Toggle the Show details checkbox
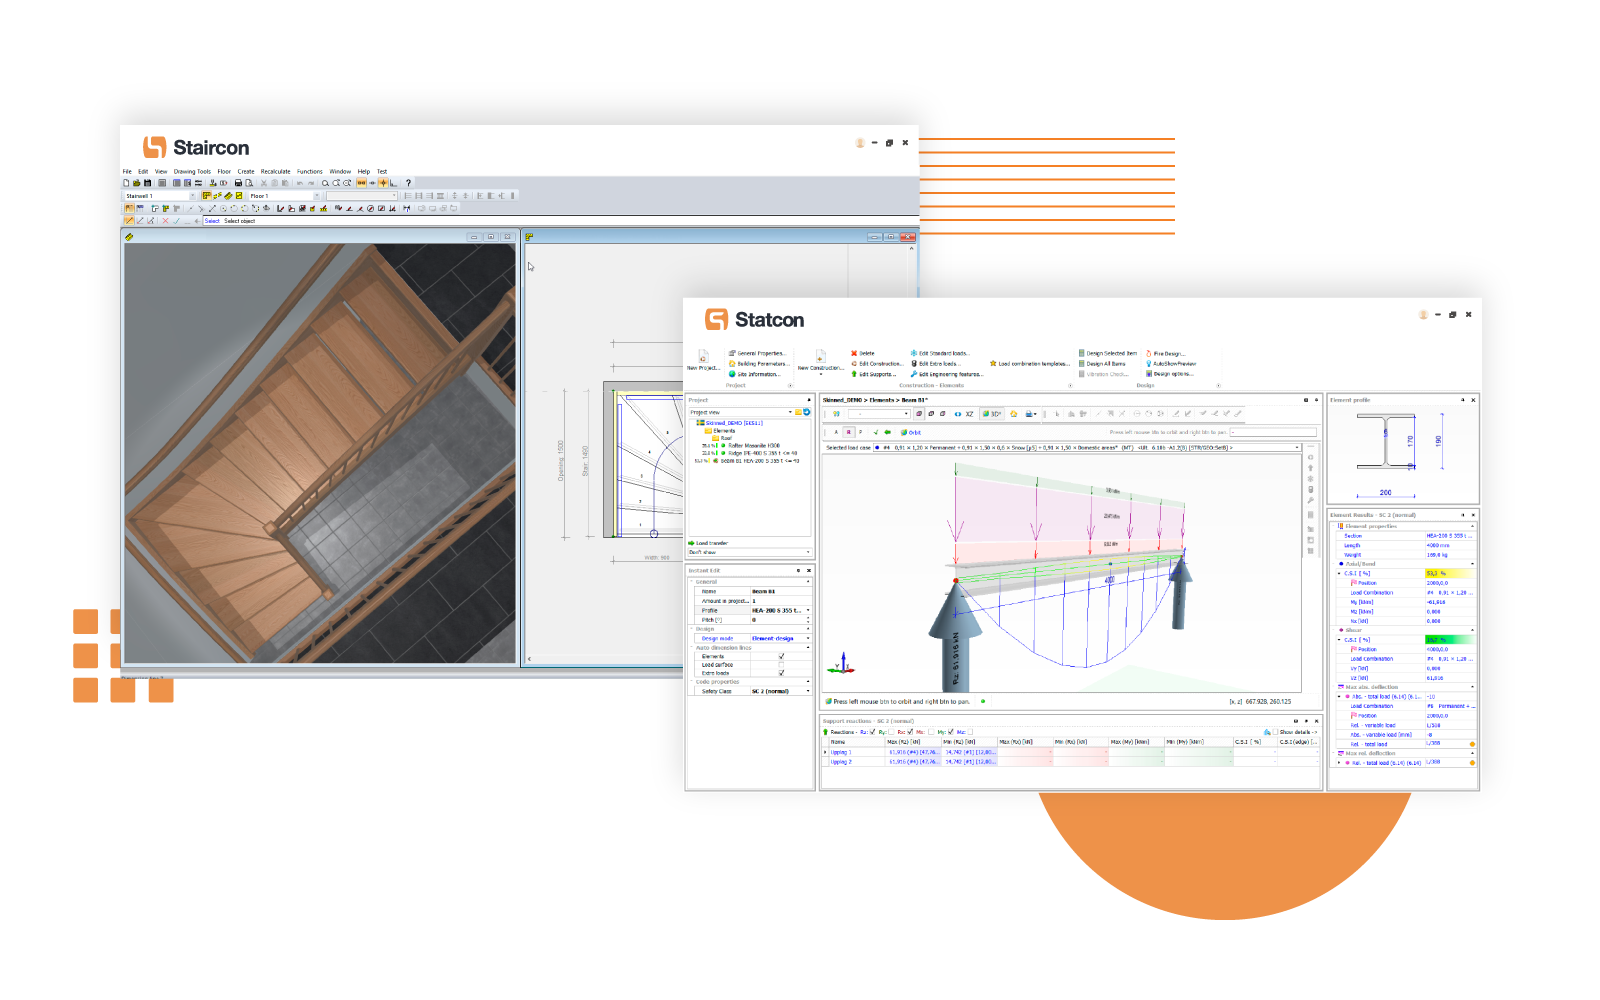This screenshot has height=1000, width=1600. click(1276, 732)
